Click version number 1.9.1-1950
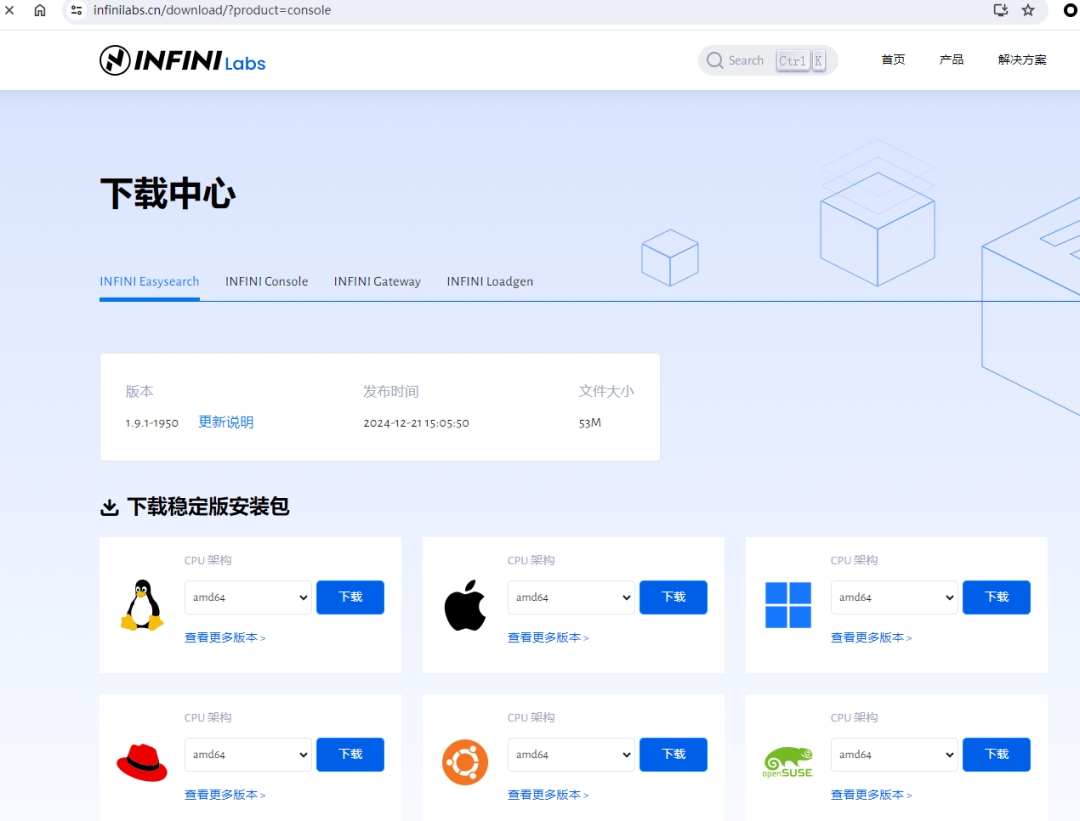The width and height of the screenshot is (1080, 821). click(152, 423)
